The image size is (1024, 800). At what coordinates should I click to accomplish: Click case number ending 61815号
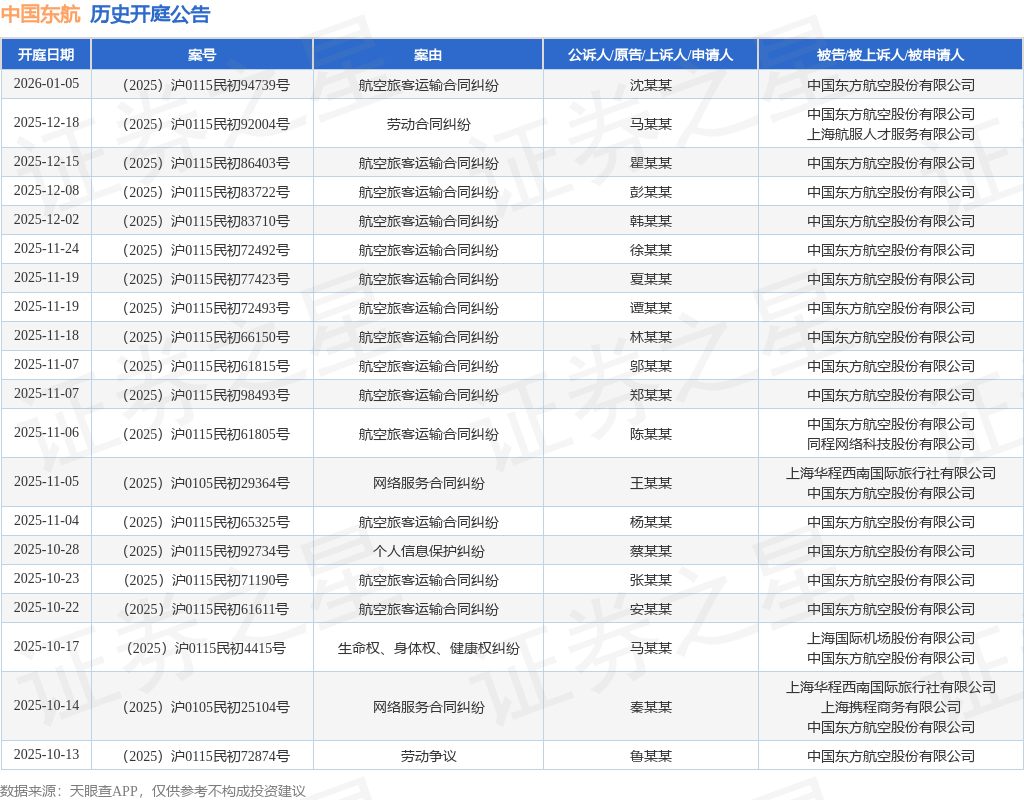point(206,366)
